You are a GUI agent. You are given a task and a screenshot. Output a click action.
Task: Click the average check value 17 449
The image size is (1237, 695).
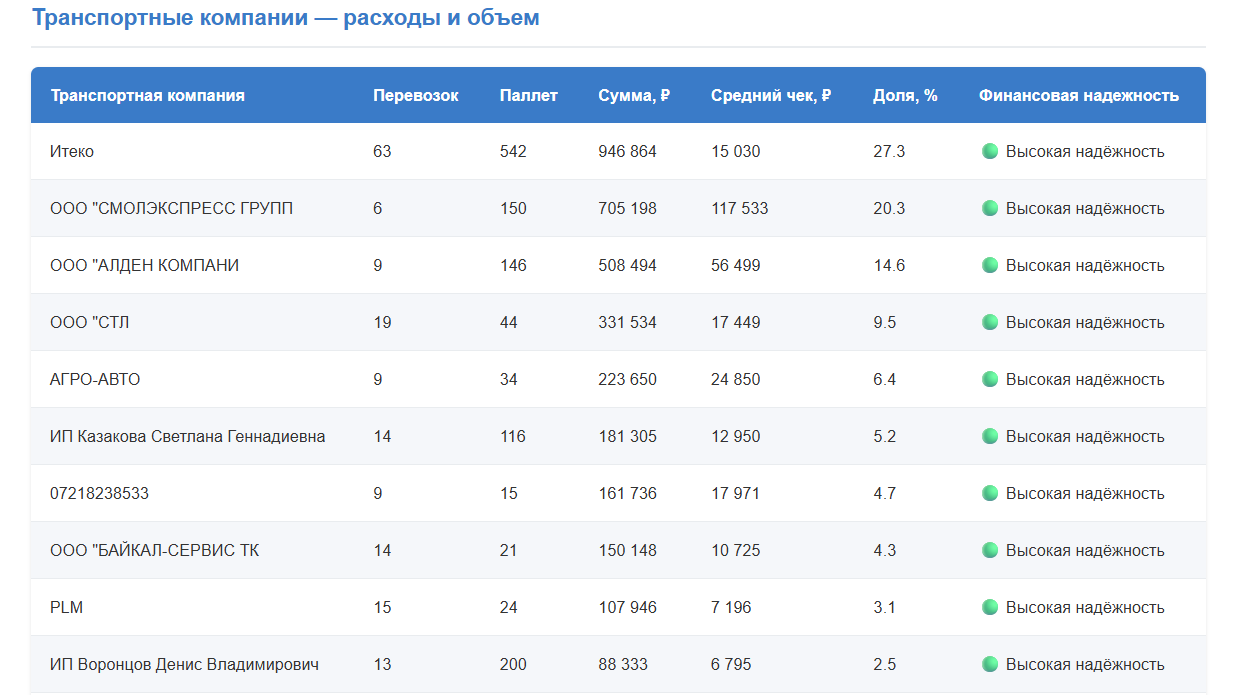click(x=736, y=322)
